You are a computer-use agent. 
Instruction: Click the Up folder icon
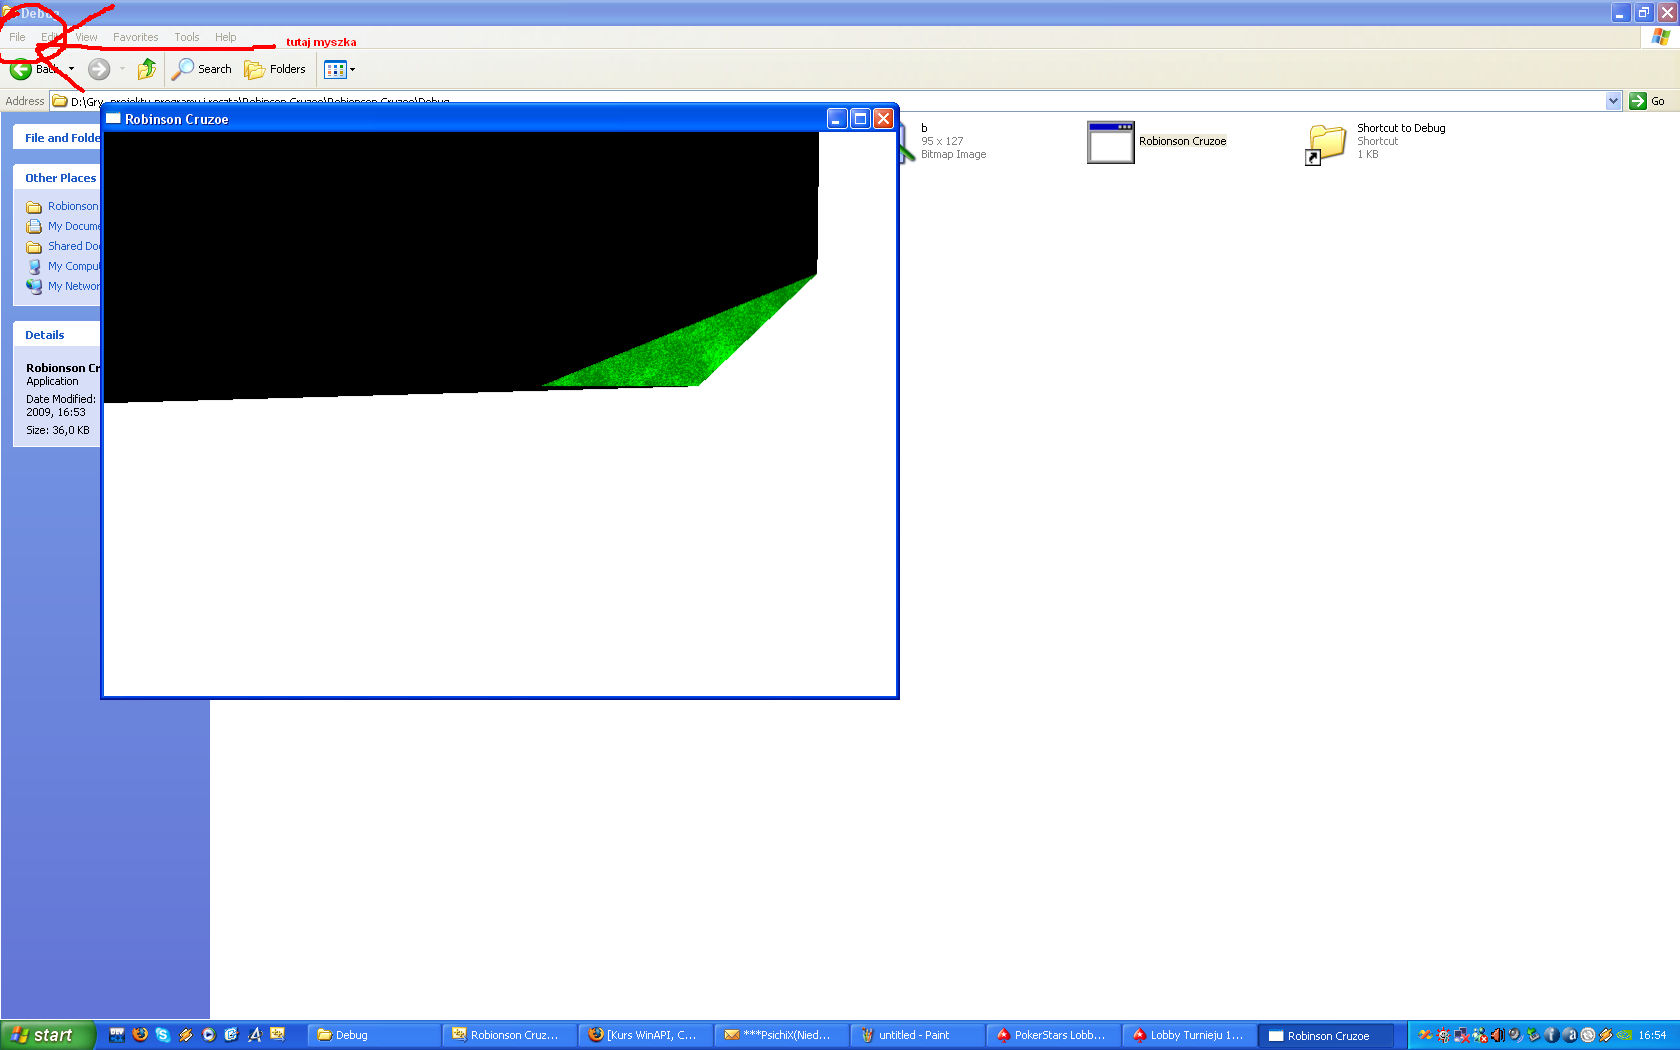(x=147, y=69)
